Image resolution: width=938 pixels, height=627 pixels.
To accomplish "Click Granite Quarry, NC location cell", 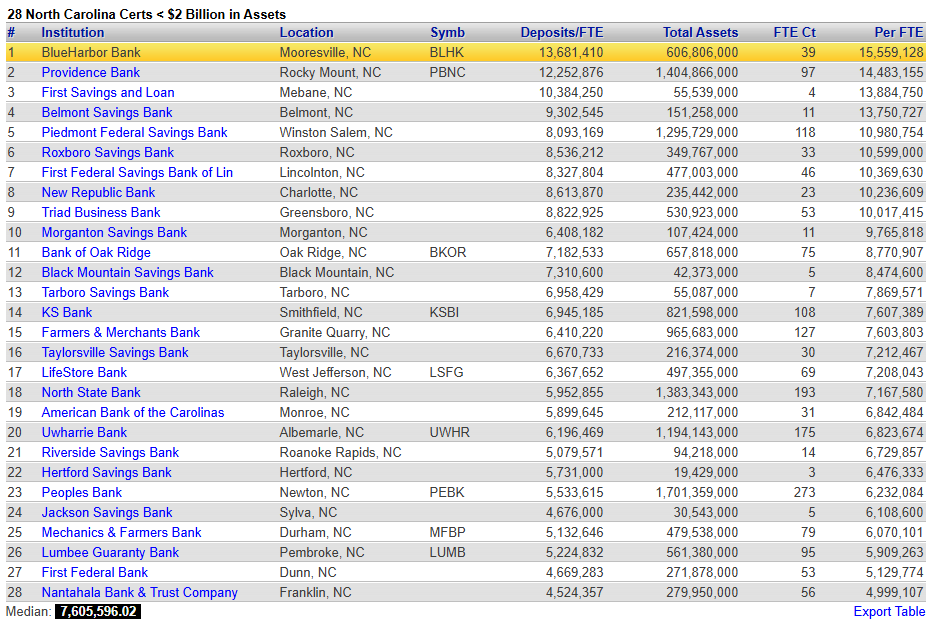I will pos(334,333).
